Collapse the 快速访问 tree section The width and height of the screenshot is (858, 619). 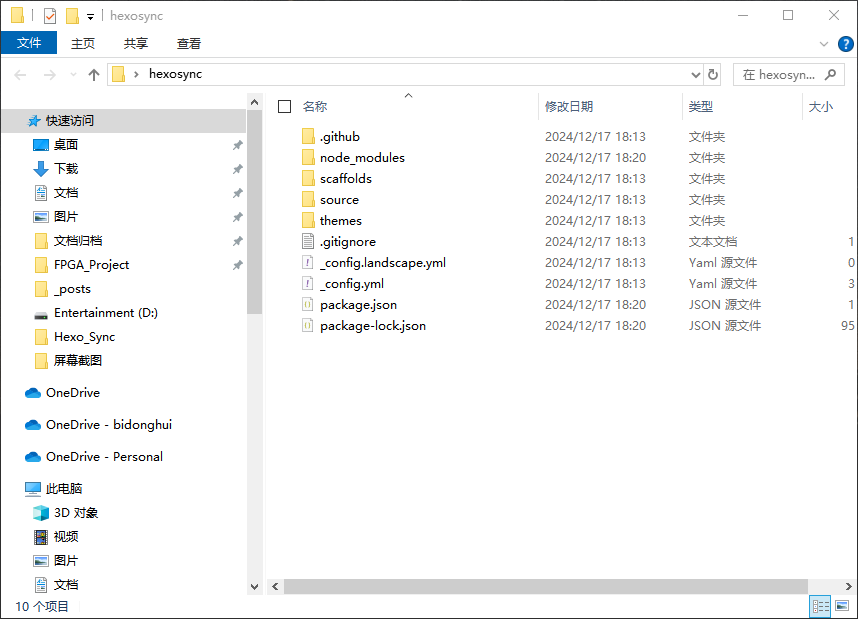11,120
